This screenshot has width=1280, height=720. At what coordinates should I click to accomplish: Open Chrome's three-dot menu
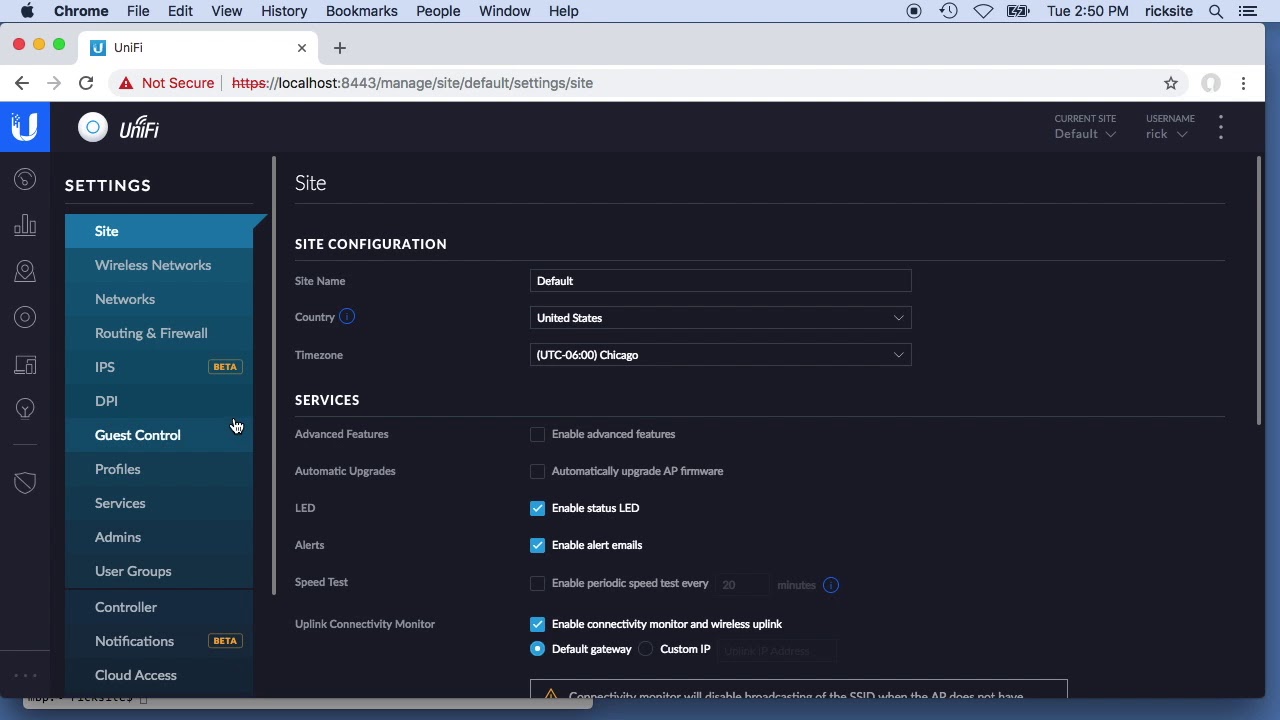(1243, 83)
